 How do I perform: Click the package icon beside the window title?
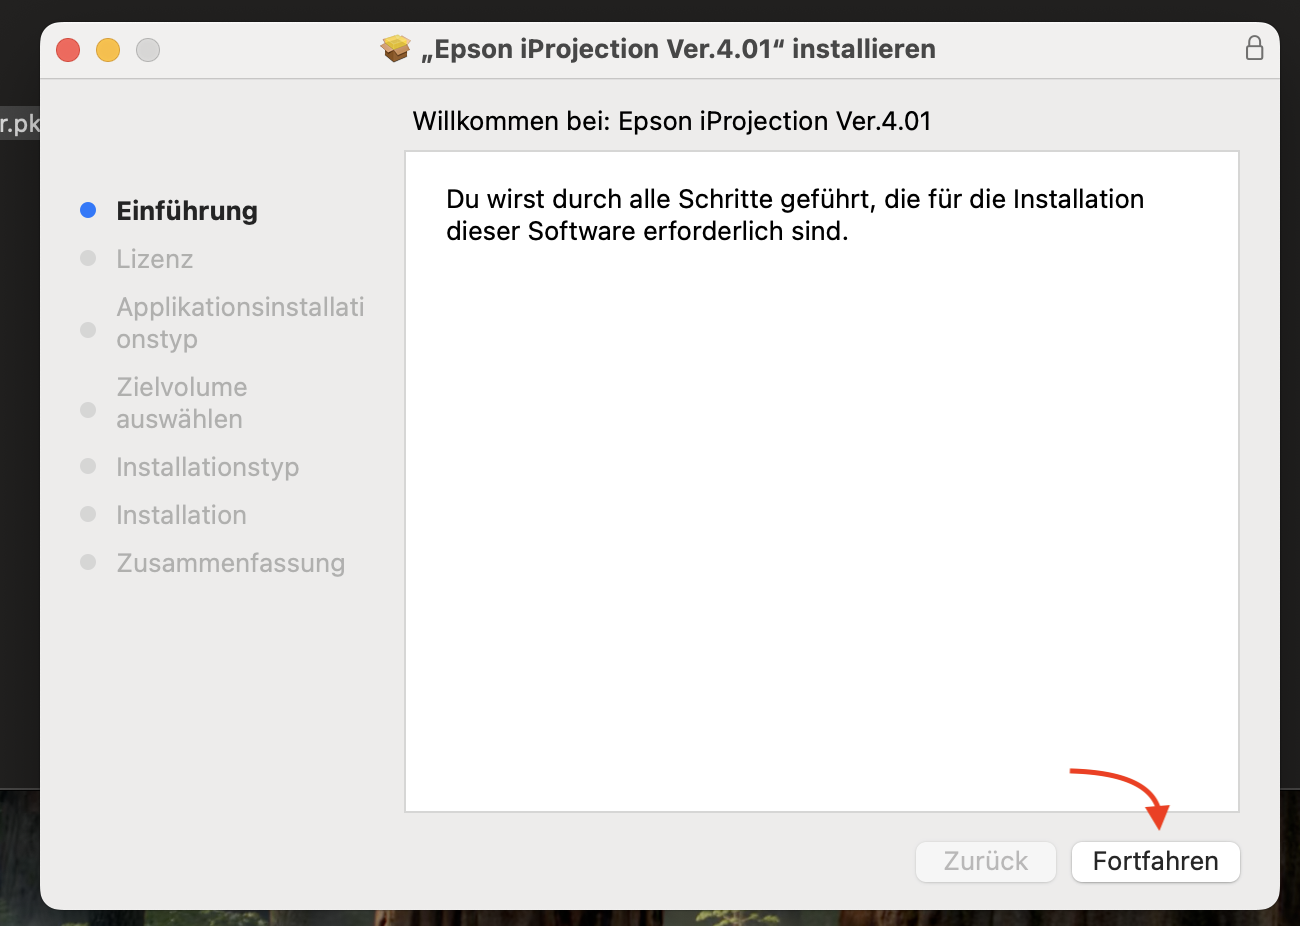point(396,48)
